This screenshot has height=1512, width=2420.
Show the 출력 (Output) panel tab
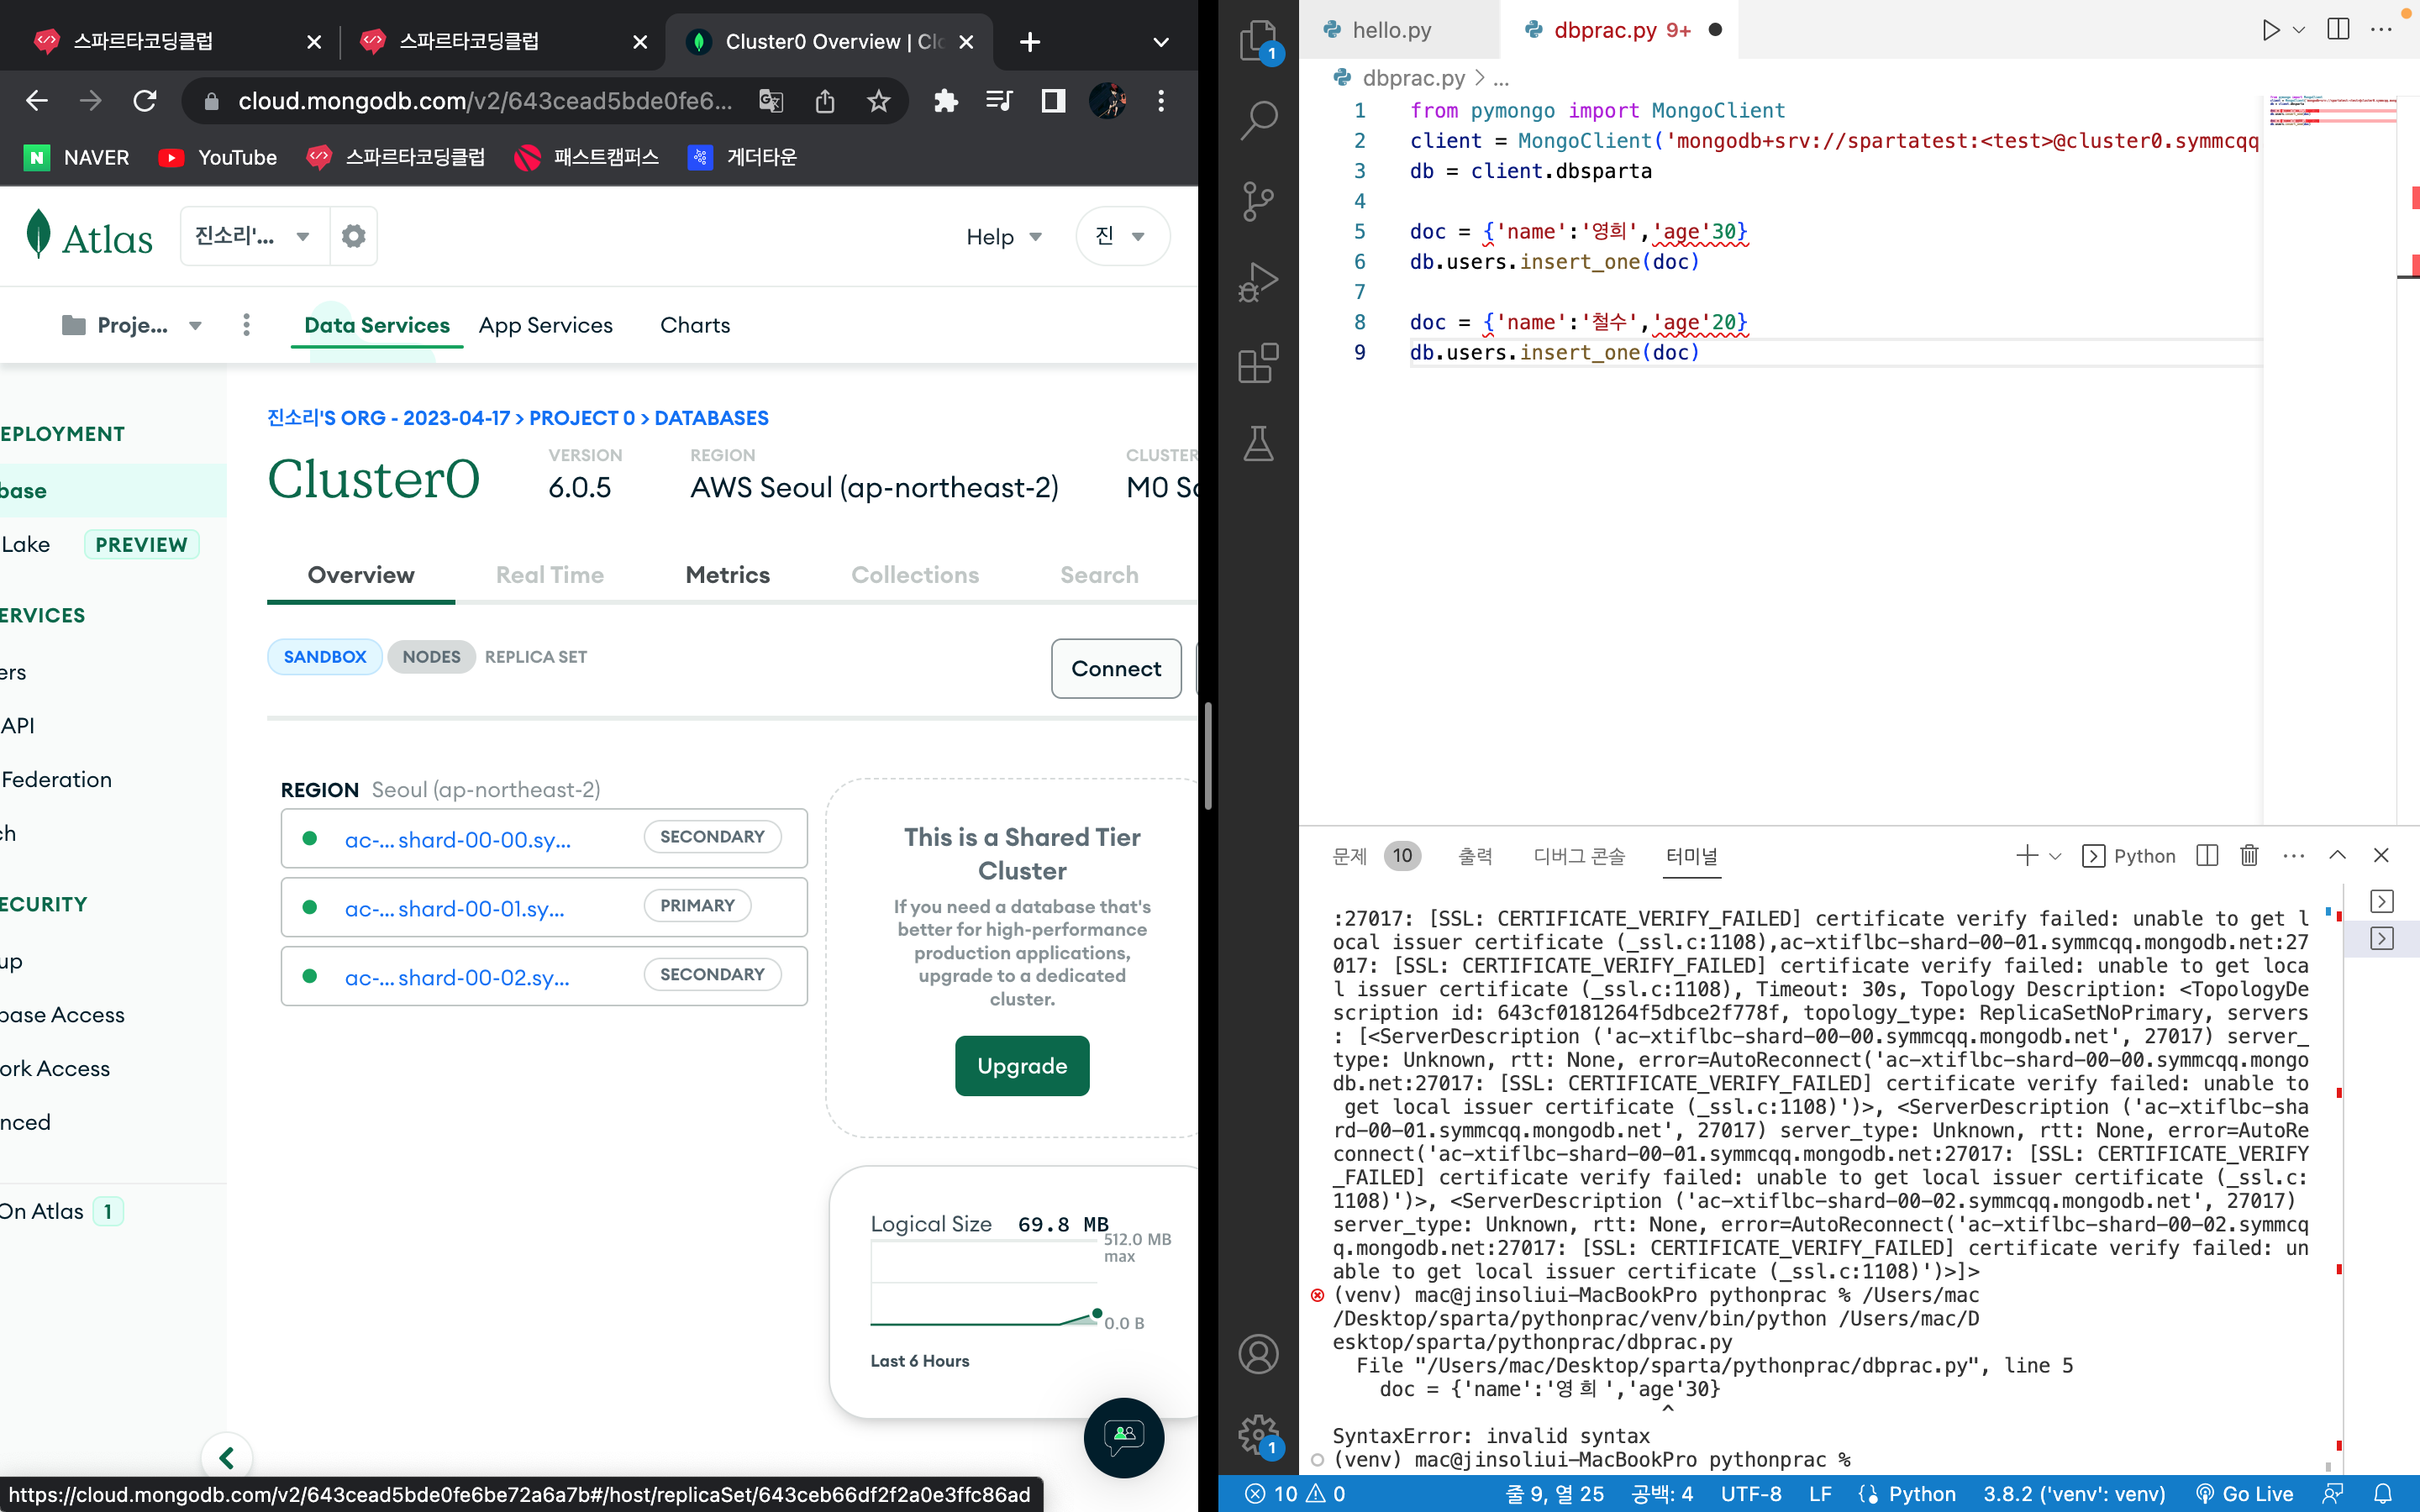coord(1475,856)
